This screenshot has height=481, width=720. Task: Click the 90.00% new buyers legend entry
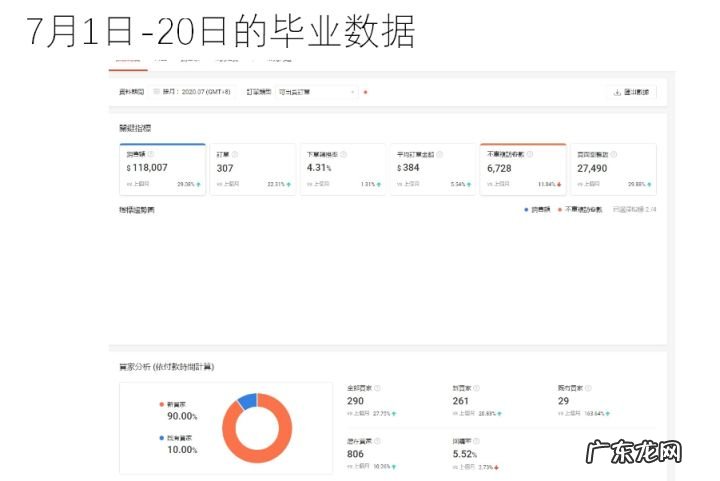pyautogui.click(x=179, y=411)
